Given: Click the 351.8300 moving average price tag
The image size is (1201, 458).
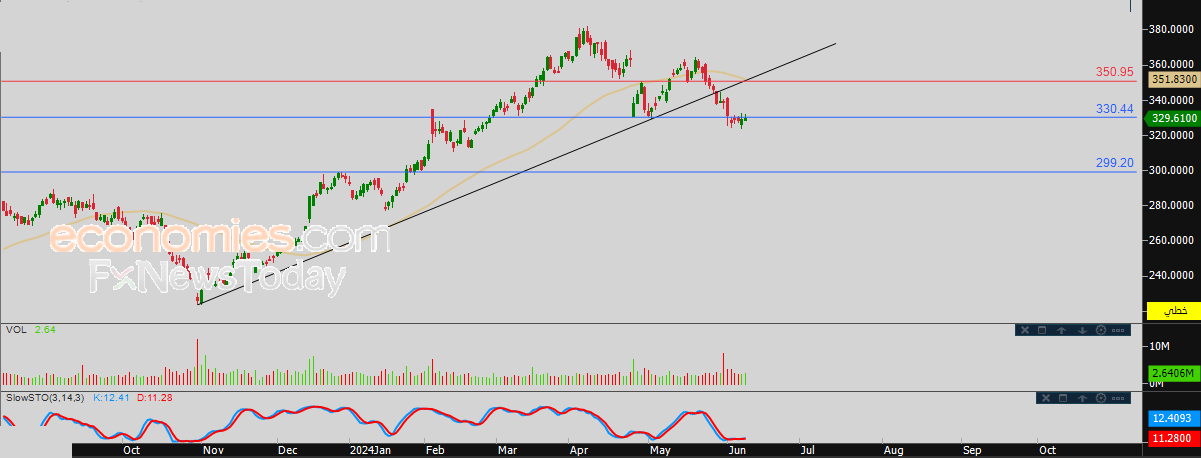Looking at the screenshot, I should [1174, 79].
